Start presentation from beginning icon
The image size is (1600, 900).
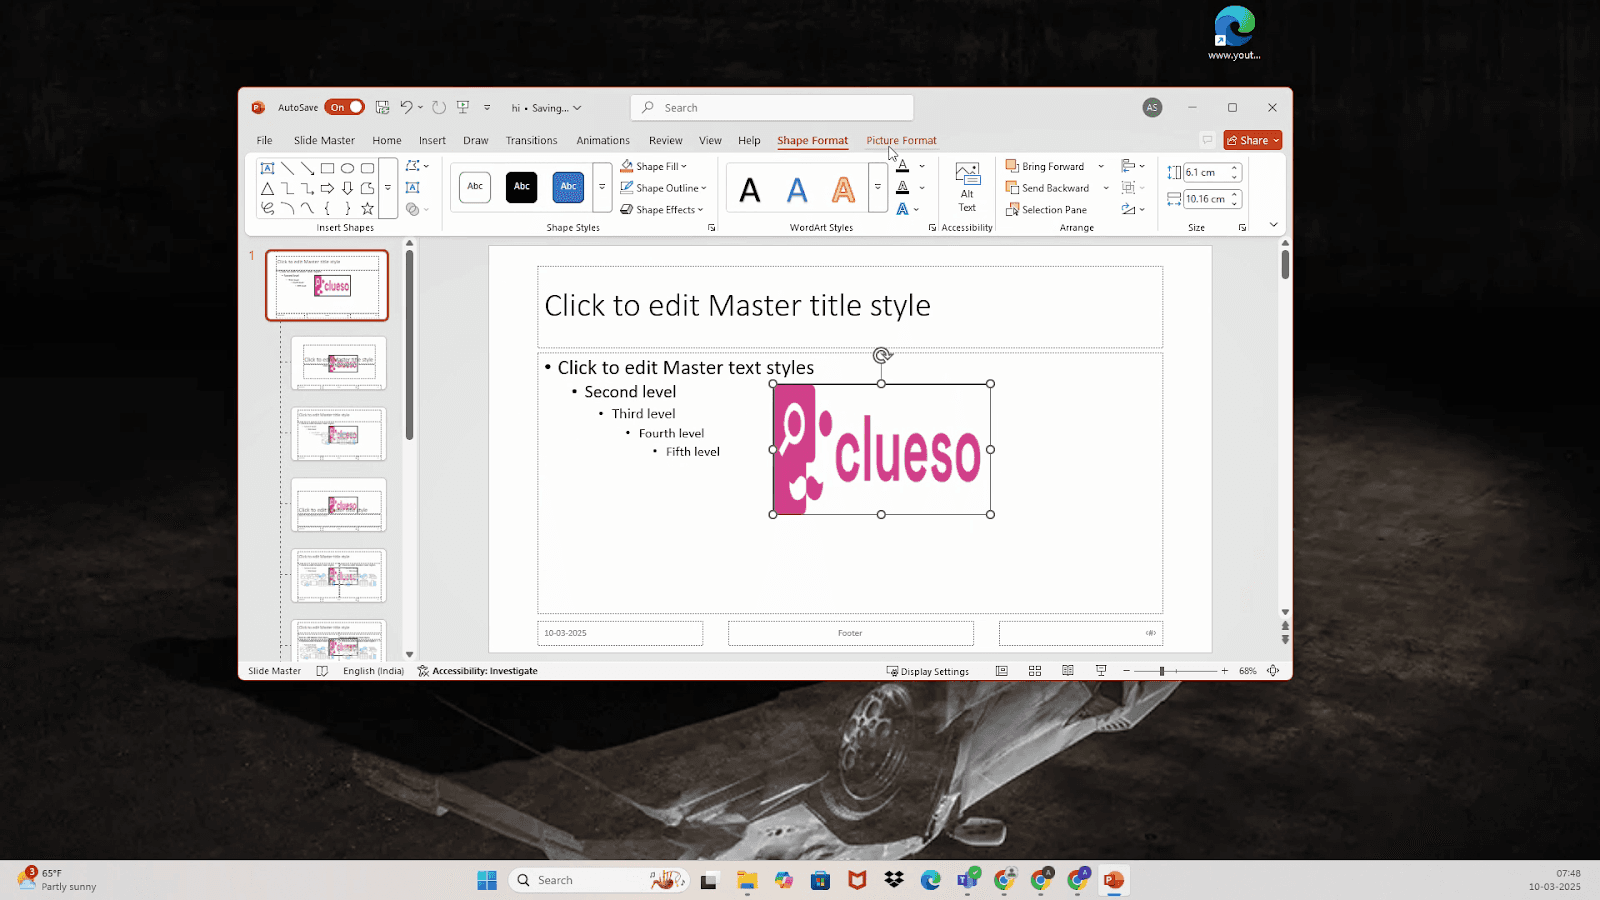tap(463, 107)
